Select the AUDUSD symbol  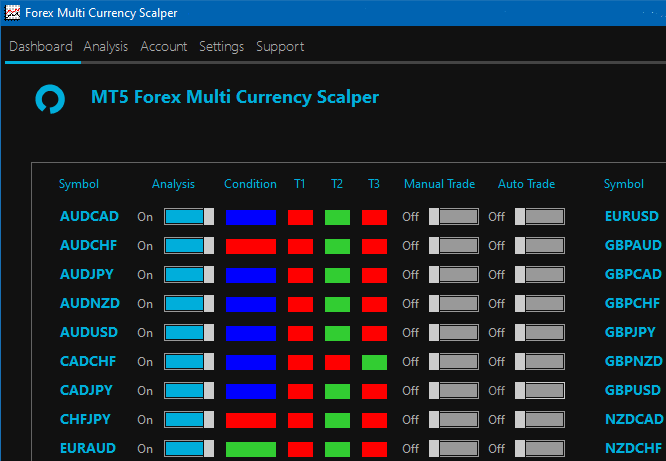point(89,332)
